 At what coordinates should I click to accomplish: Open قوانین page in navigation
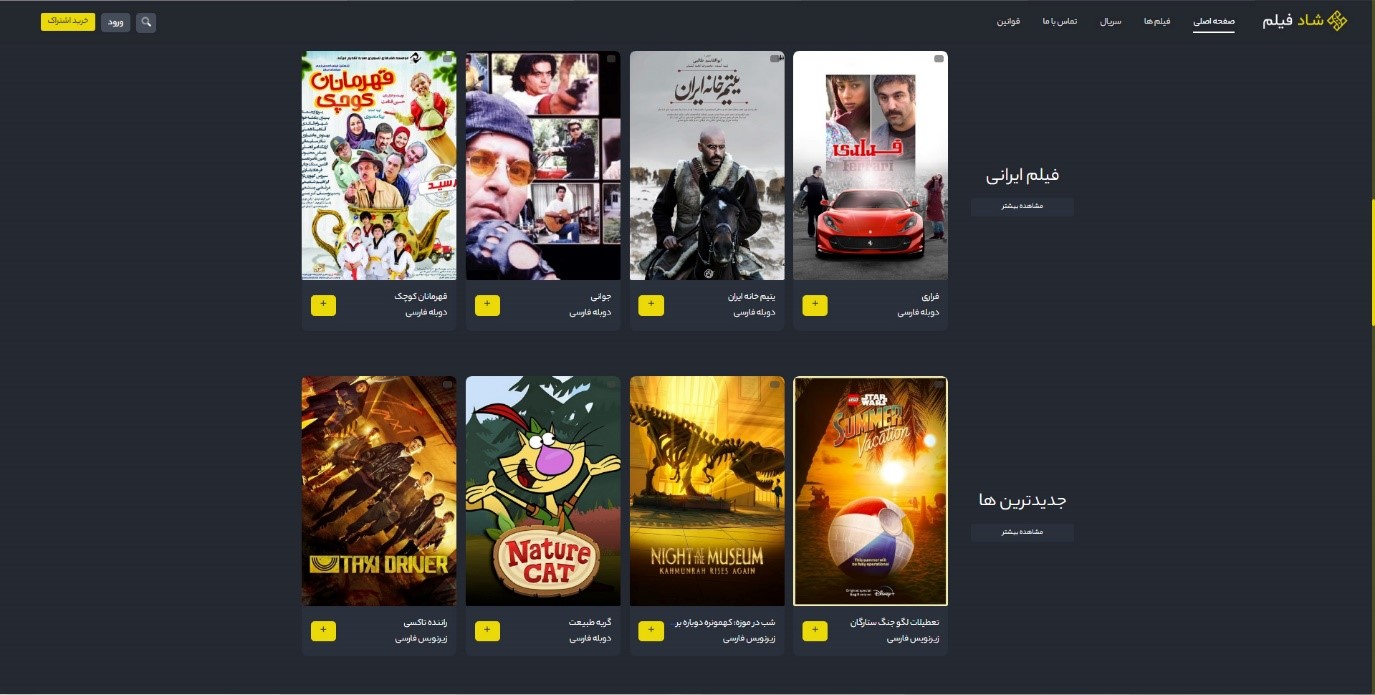coord(1008,21)
